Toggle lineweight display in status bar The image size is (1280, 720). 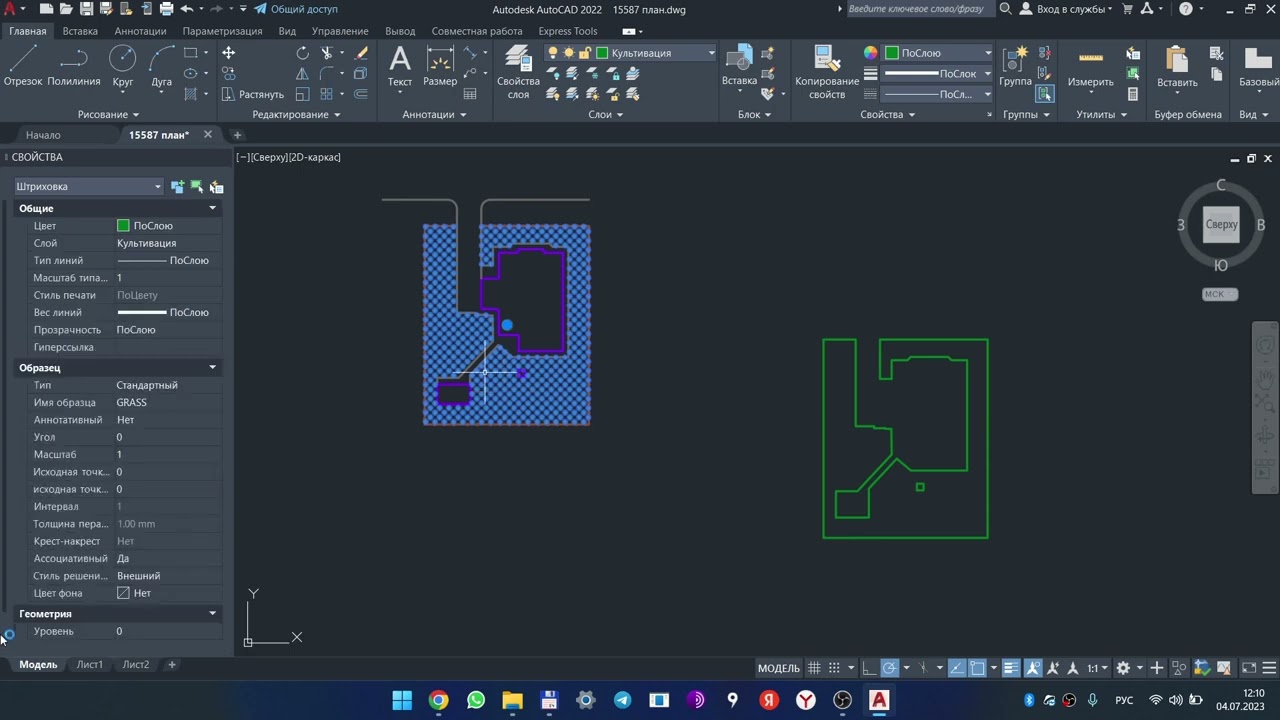[1011, 668]
